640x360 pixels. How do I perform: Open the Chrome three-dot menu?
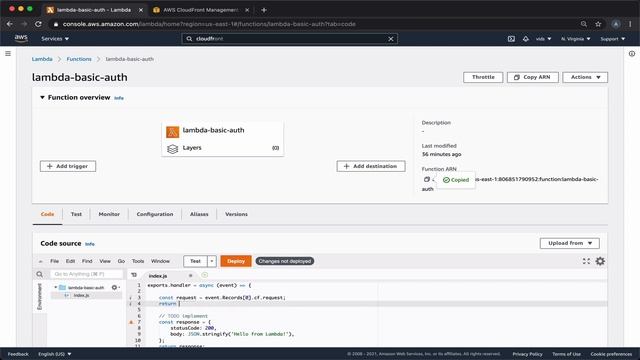[x=631, y=24]
